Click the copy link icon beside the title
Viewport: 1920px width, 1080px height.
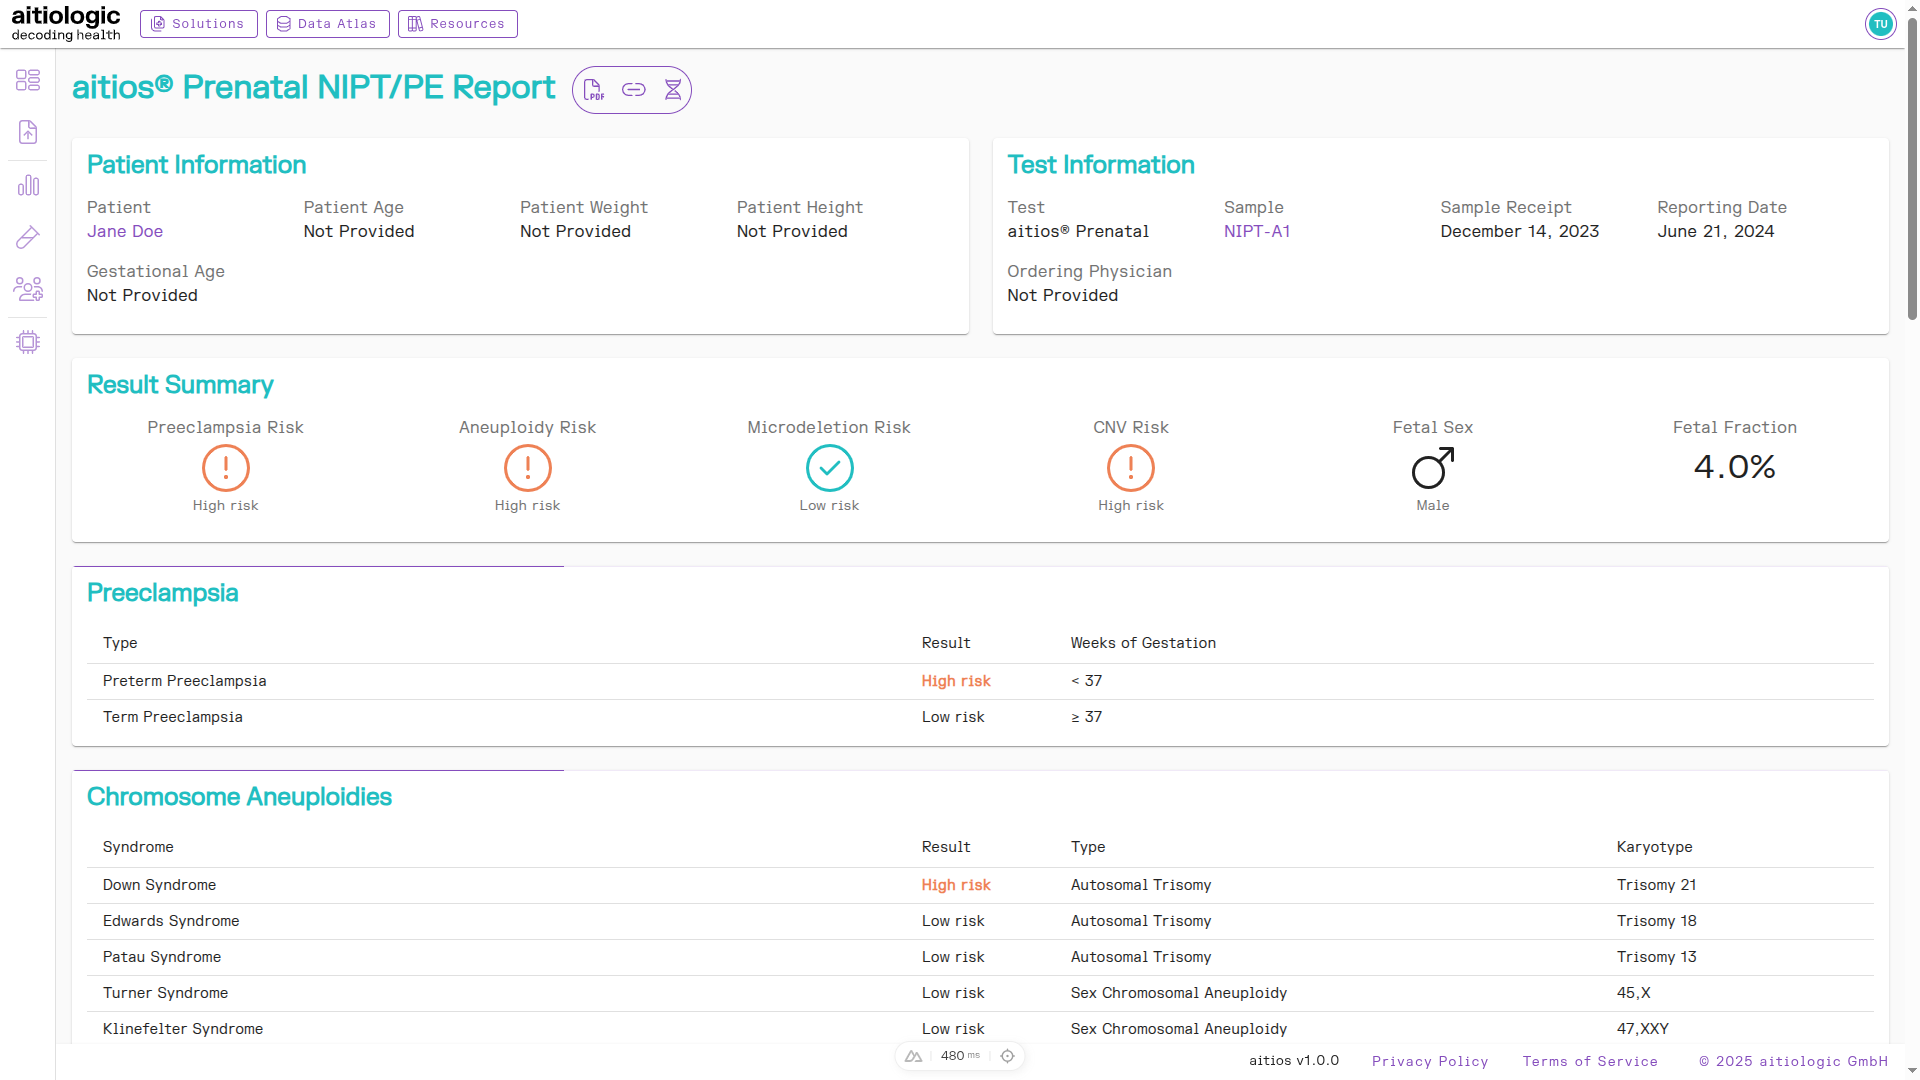[633, 90]
